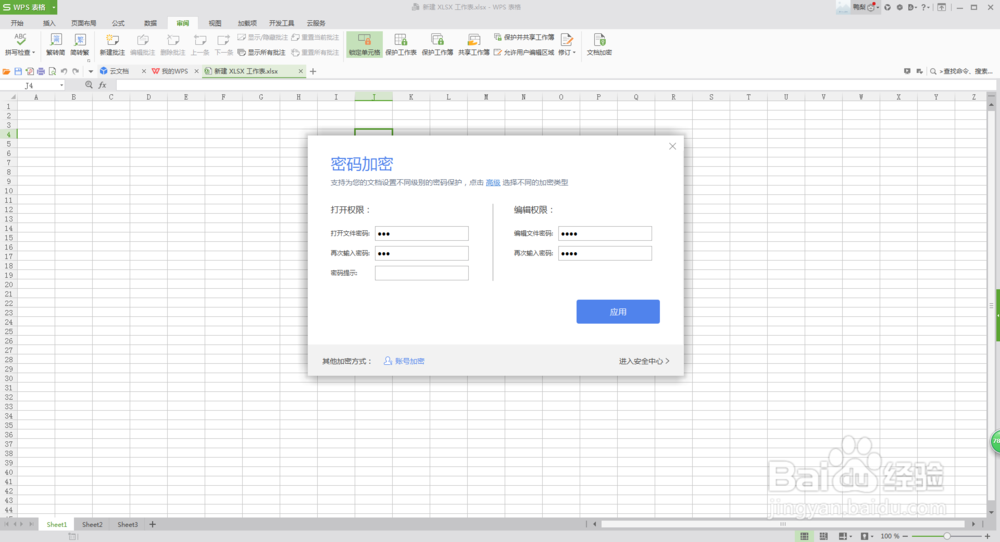Click the undo icon
The height and width of the screenshot is (542, 1000).
click(x=64, y=71)
